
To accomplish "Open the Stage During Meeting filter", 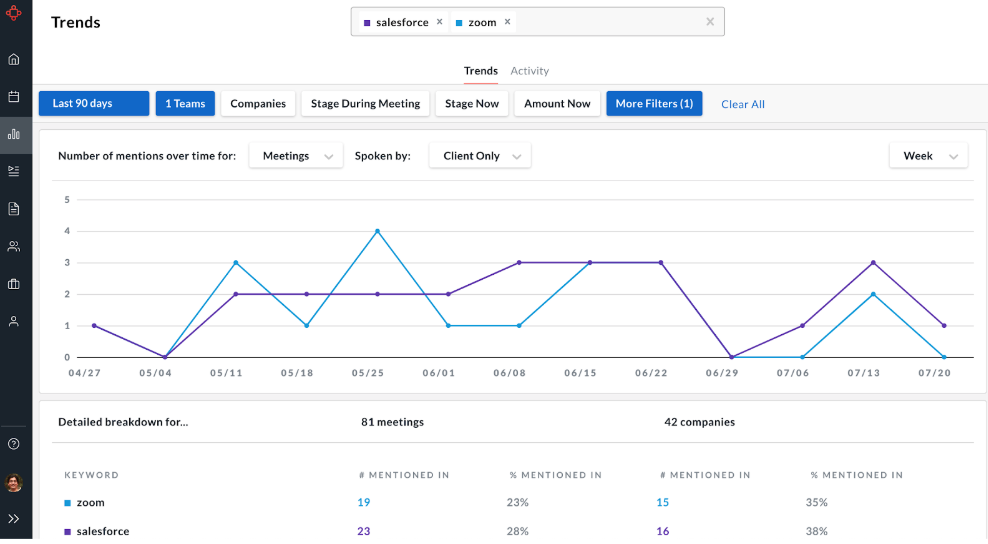I will tap(365, 103).
